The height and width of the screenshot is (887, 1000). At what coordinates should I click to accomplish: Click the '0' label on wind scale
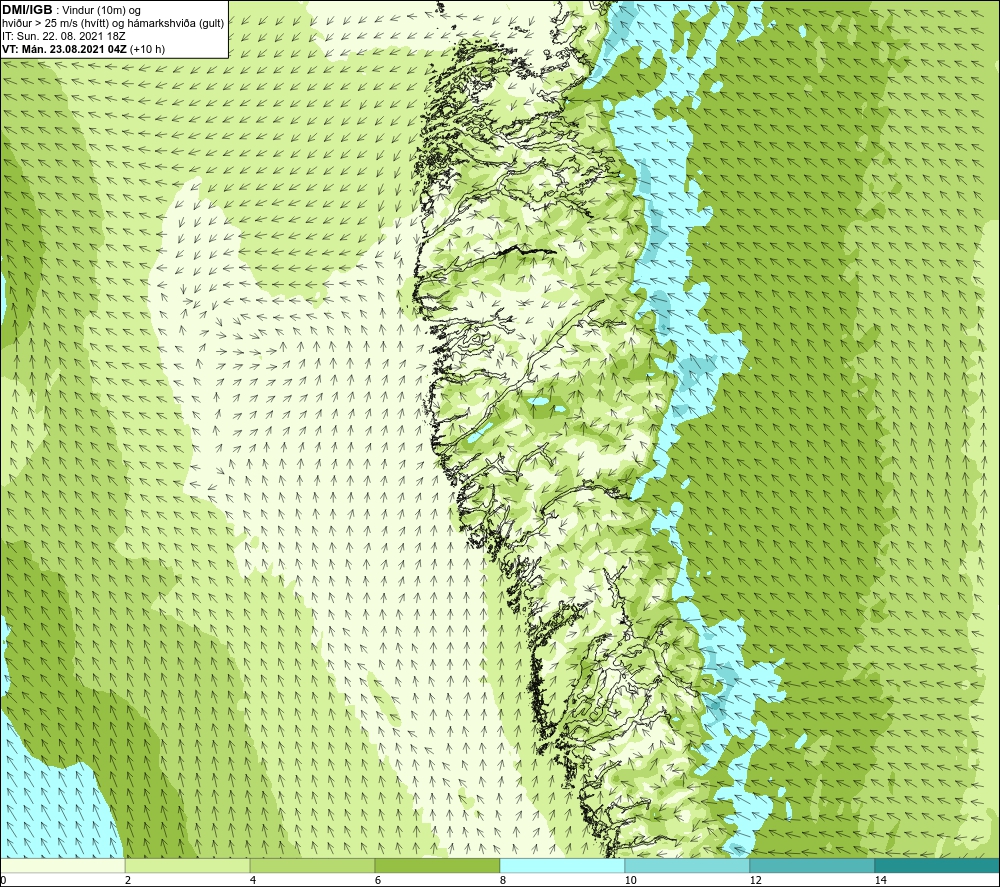coord(3,881)
